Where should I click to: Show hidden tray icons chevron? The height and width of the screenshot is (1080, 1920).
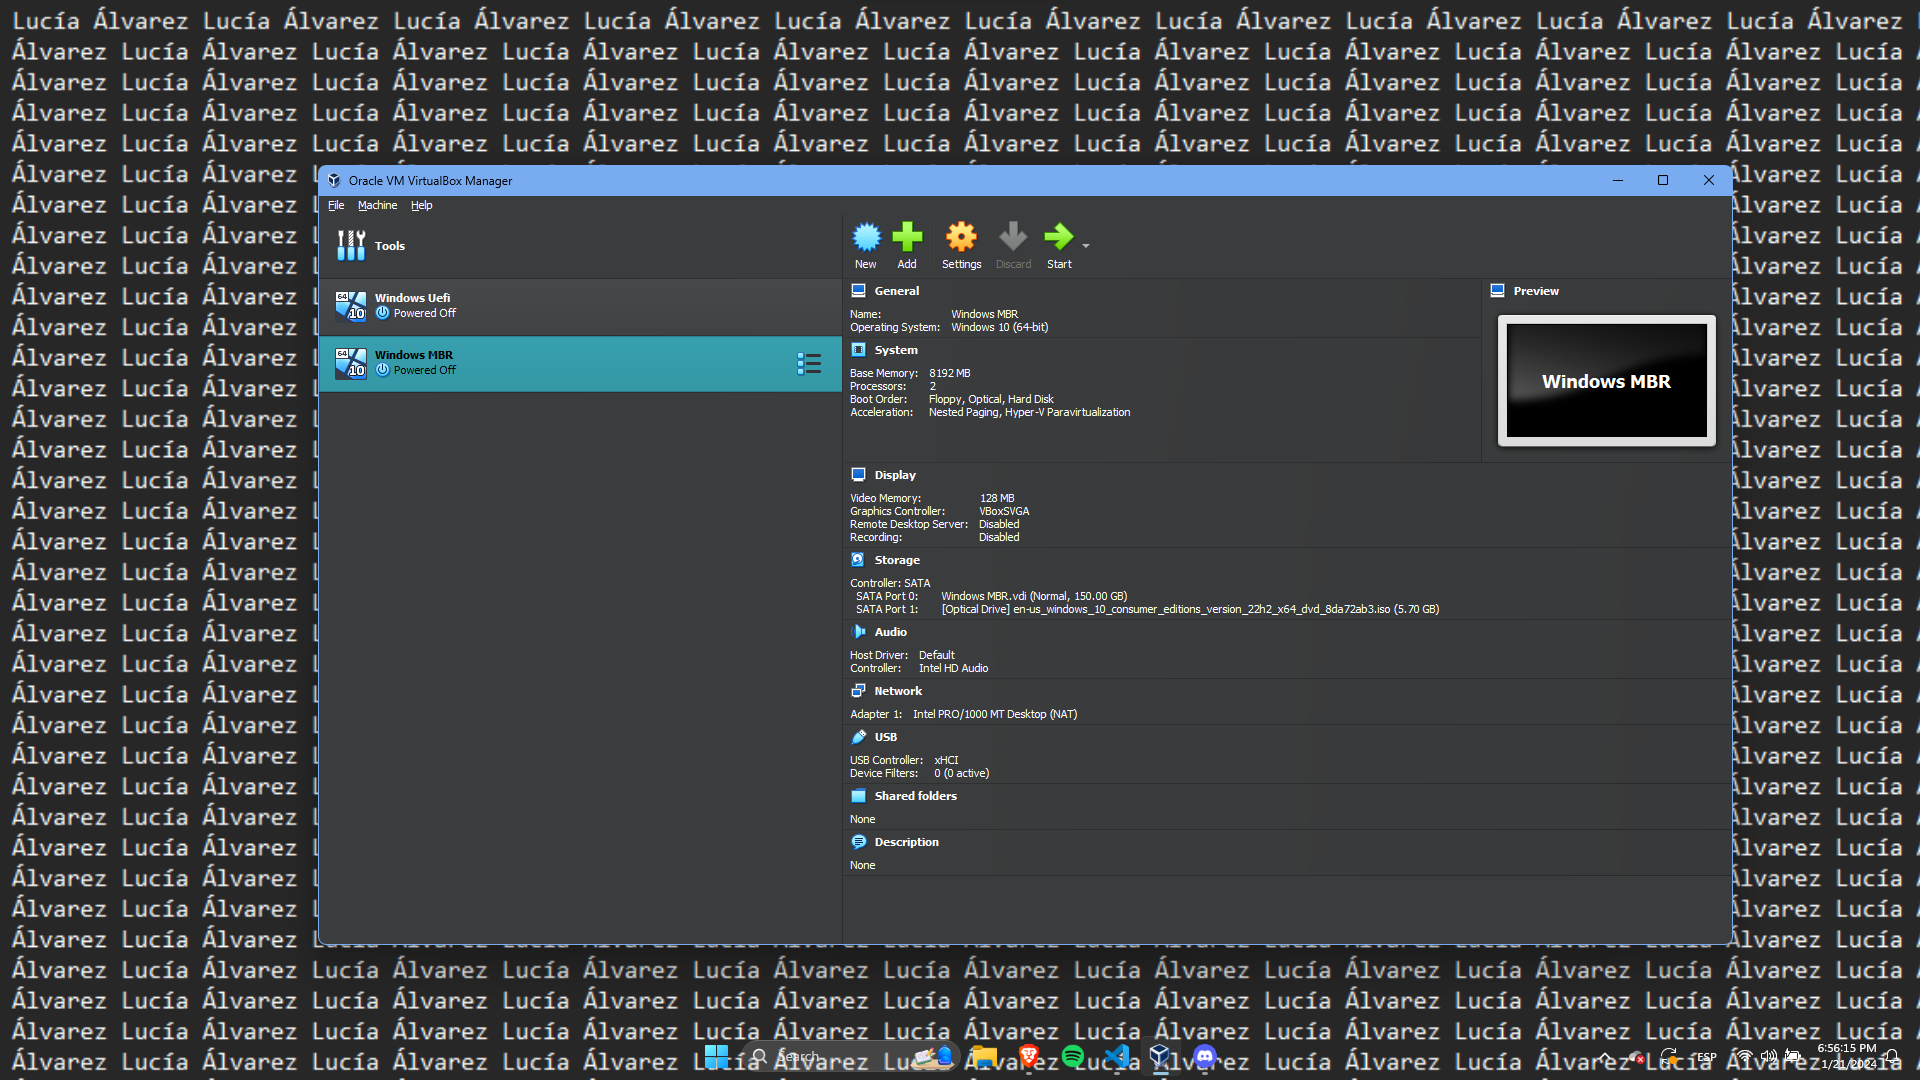tap(1605, 1057)
